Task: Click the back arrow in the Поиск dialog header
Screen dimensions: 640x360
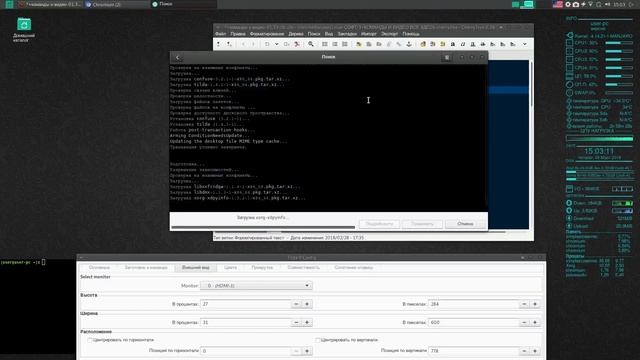Action: pos(178,57)
